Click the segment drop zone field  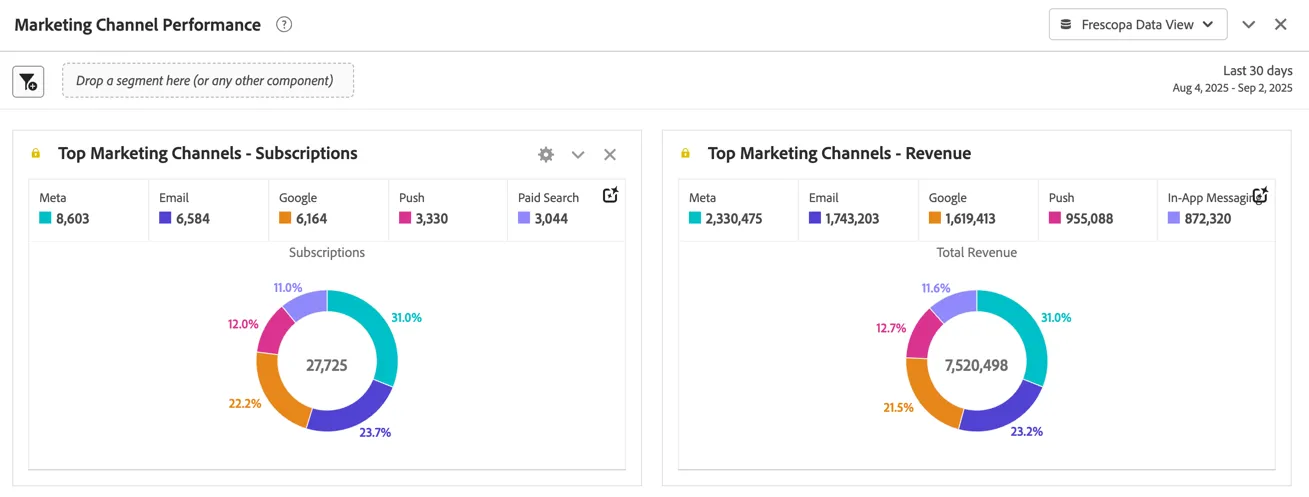(208, 81)
